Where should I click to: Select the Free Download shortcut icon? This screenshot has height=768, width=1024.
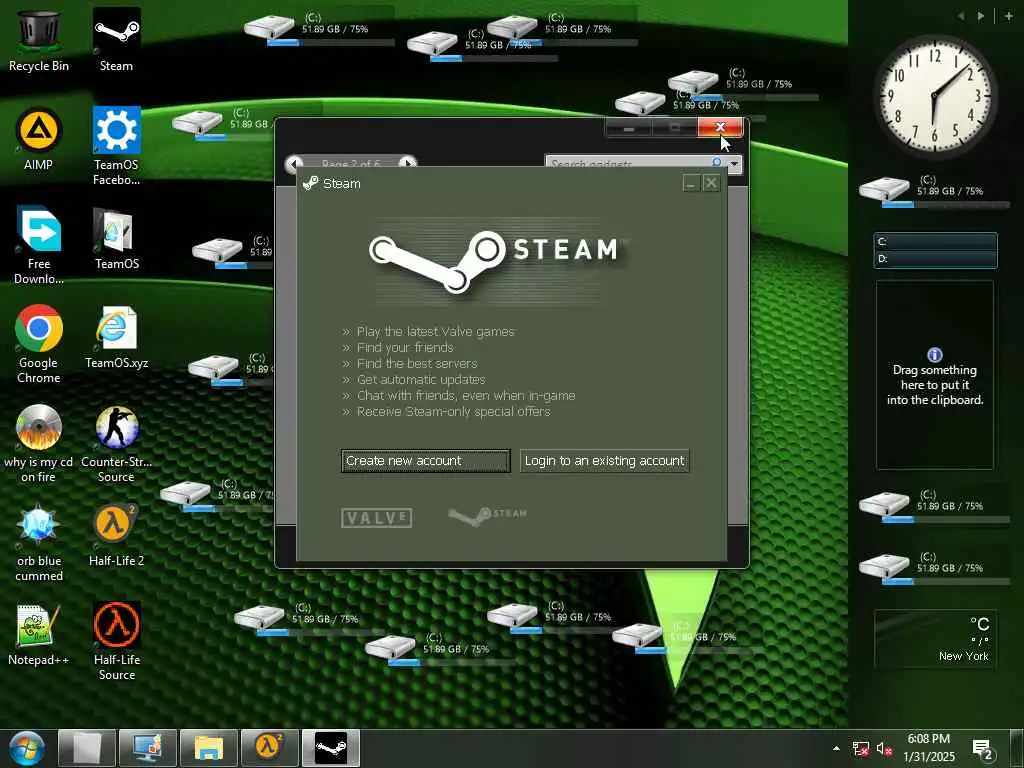(39, 245)
